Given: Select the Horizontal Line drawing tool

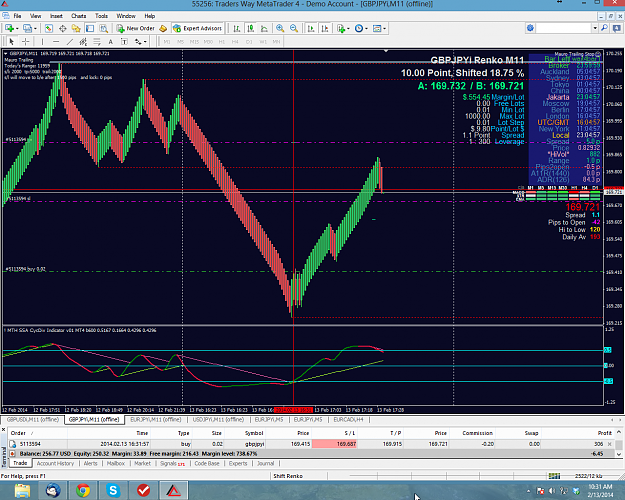Looking at the screenshot, I should (x=56, y=41).
